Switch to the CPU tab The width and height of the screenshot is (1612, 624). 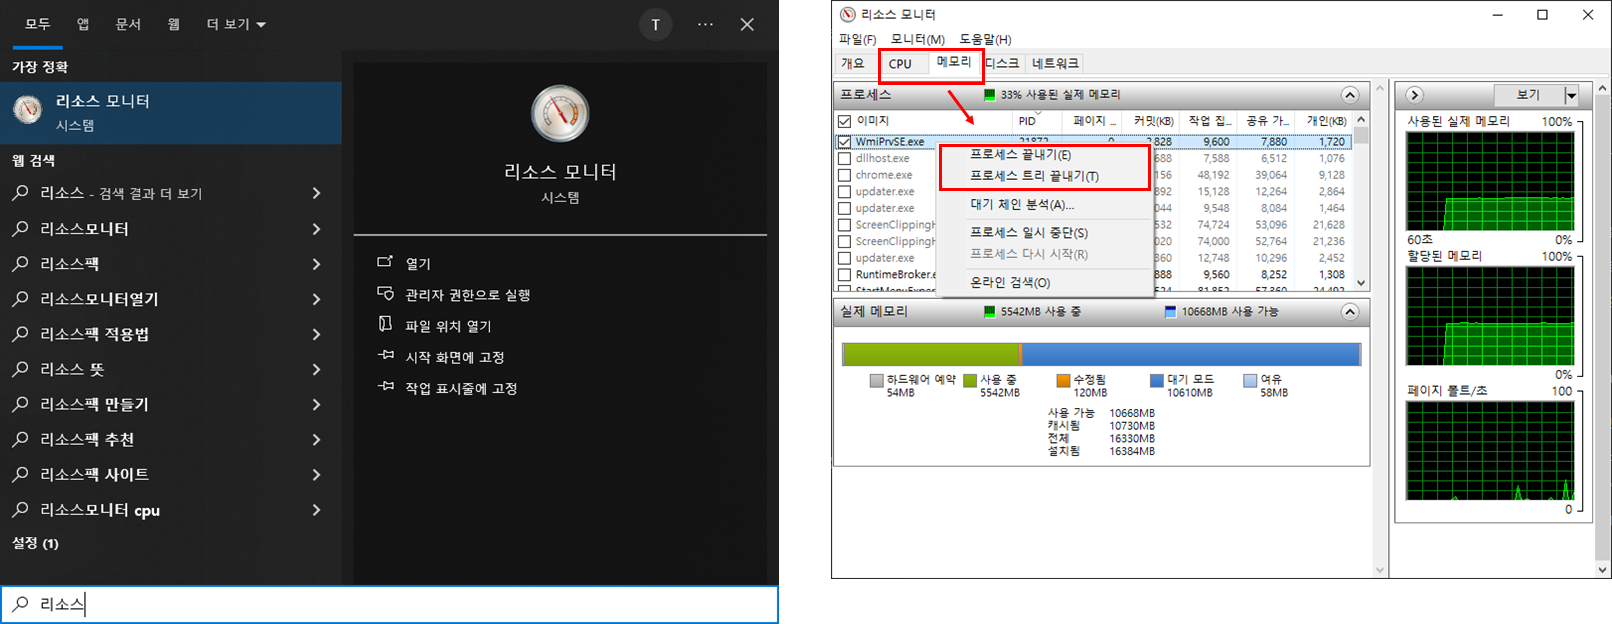(x=900, y=64)
